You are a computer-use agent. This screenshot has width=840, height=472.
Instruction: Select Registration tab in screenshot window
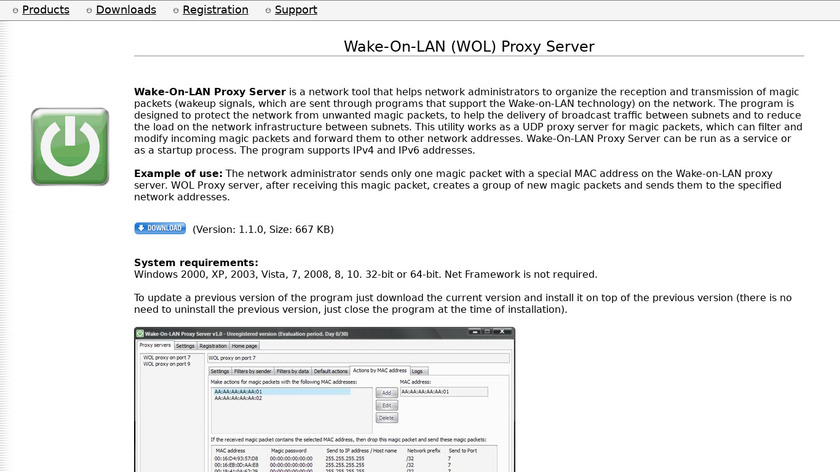pos(213,346)
